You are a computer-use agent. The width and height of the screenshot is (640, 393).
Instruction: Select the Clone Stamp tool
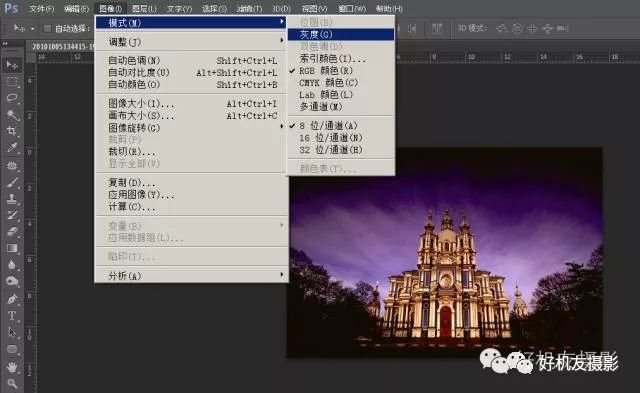12,199
